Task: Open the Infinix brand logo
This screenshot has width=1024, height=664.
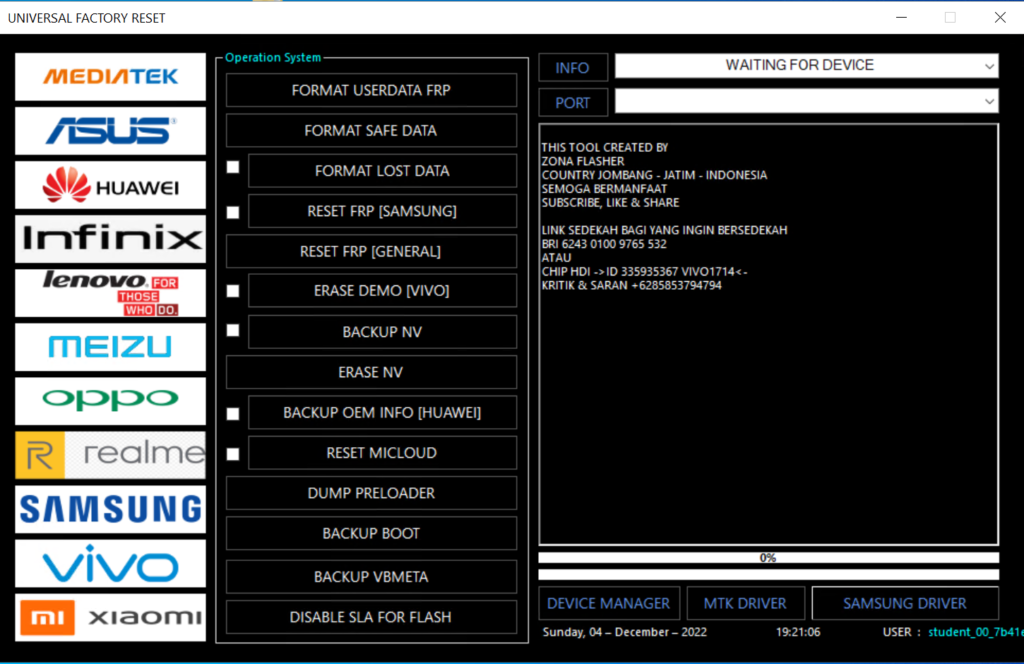Action: pos(110,239)
